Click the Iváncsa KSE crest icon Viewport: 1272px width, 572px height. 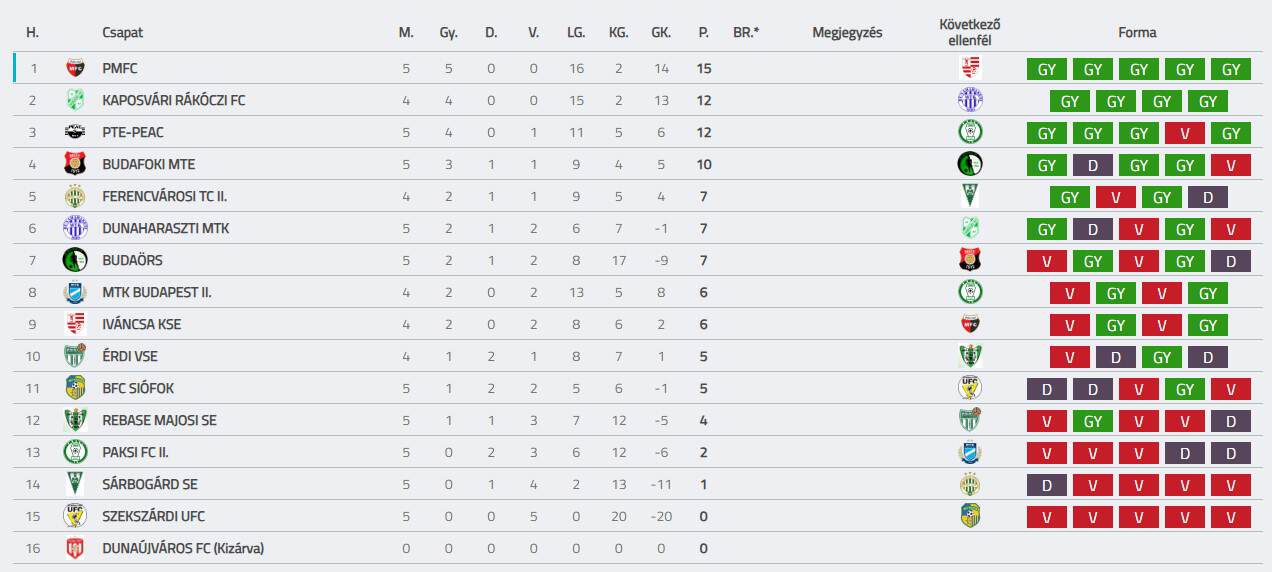[x=75, y=324]
